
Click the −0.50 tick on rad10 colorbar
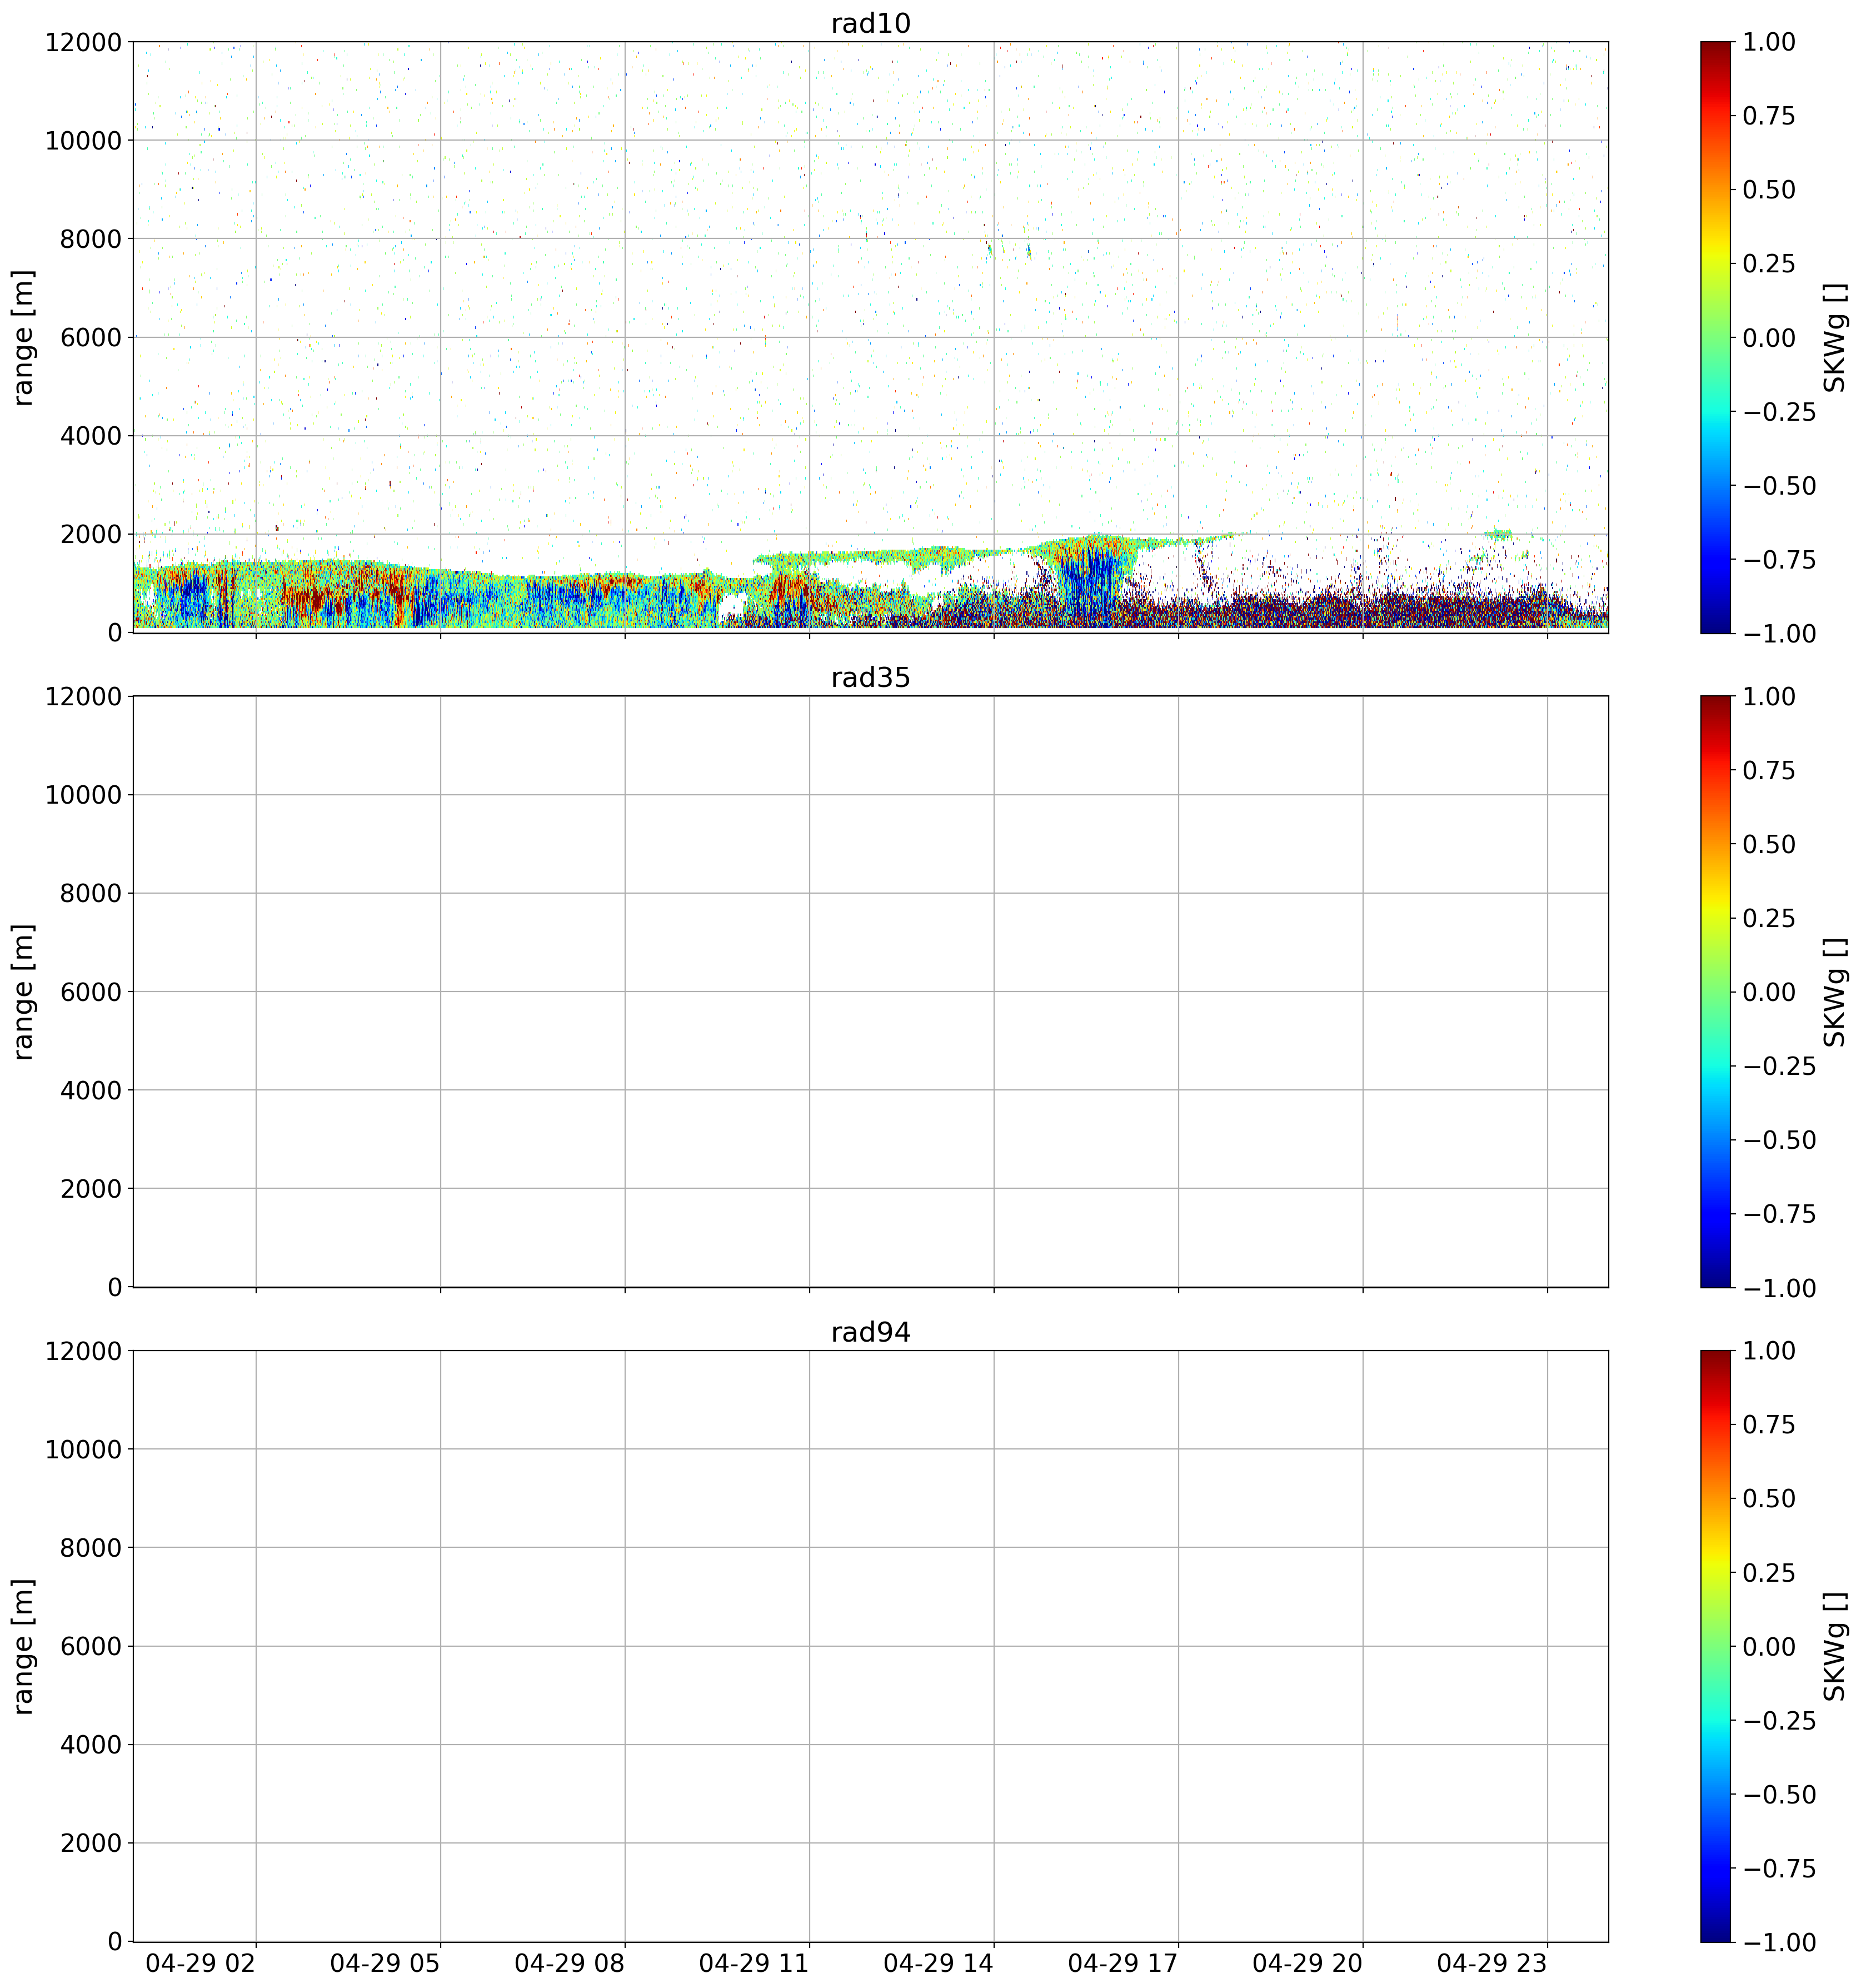[1779, 486]
